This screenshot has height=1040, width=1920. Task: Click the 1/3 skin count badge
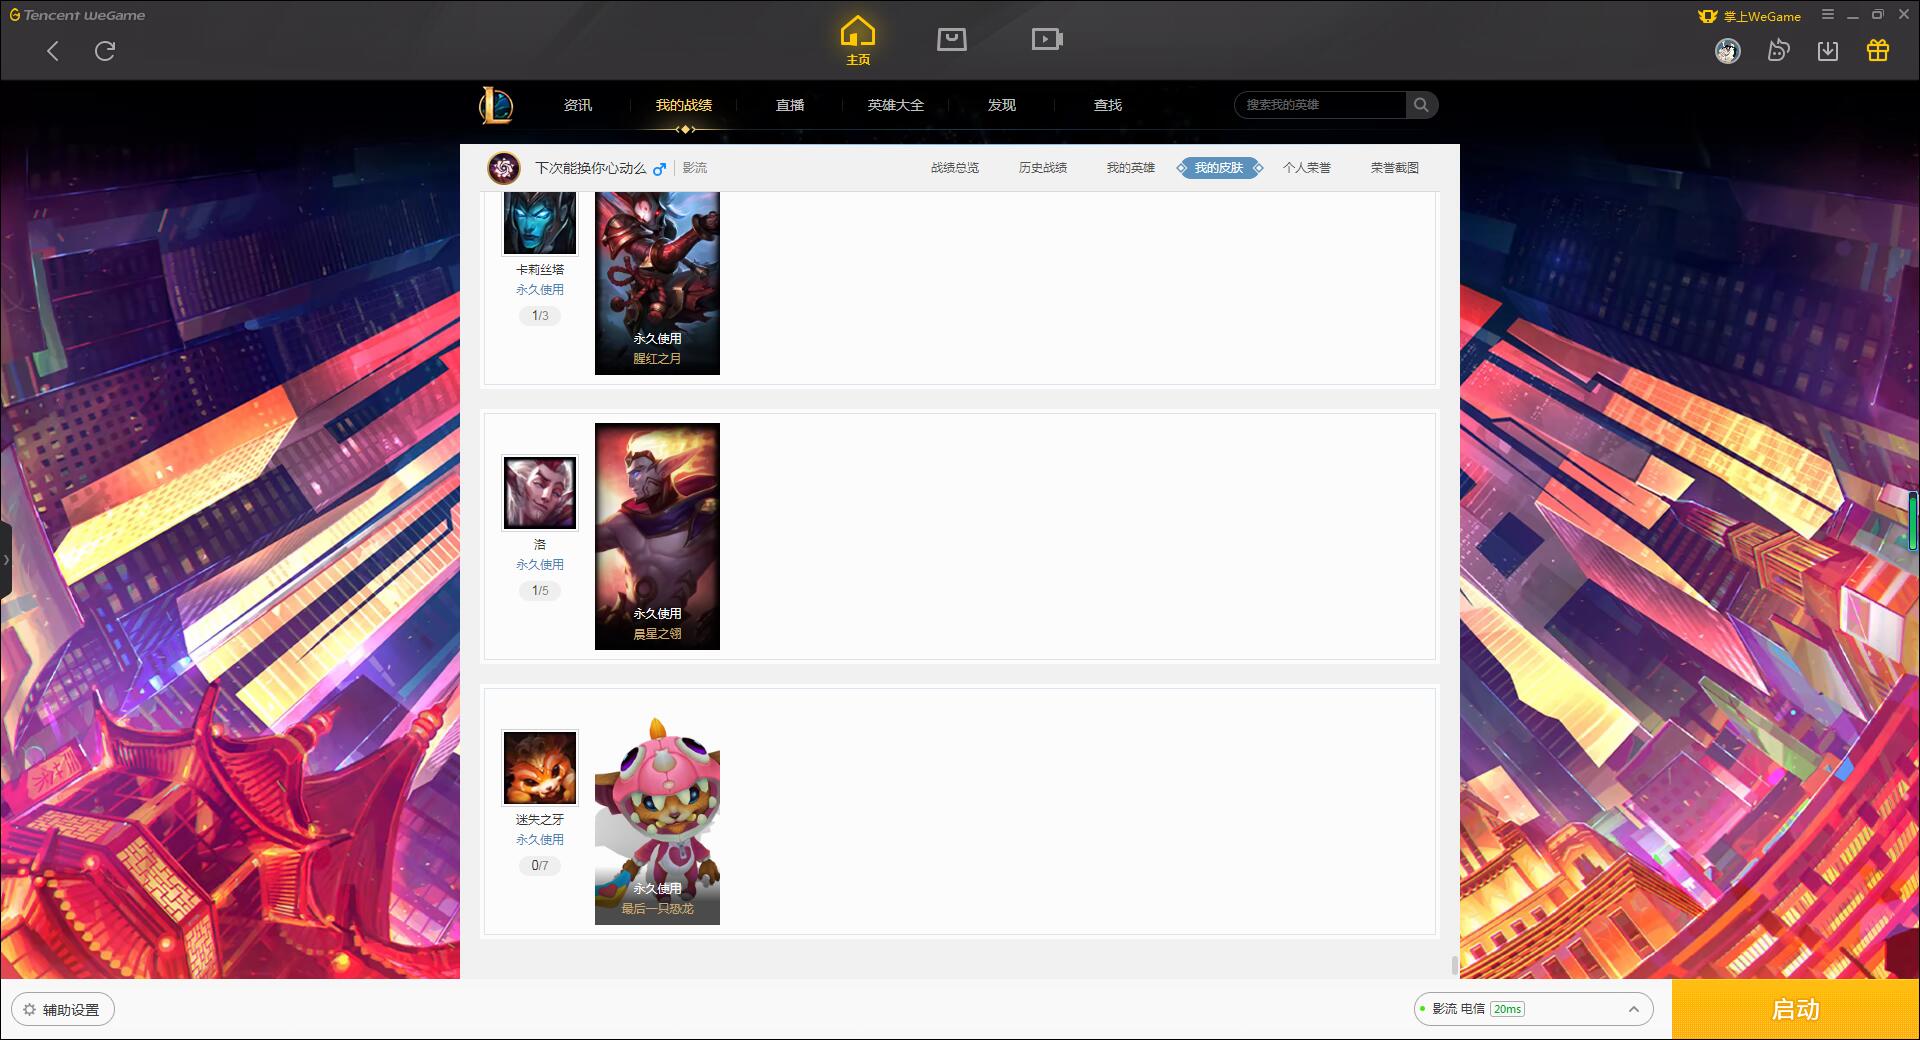540,316
